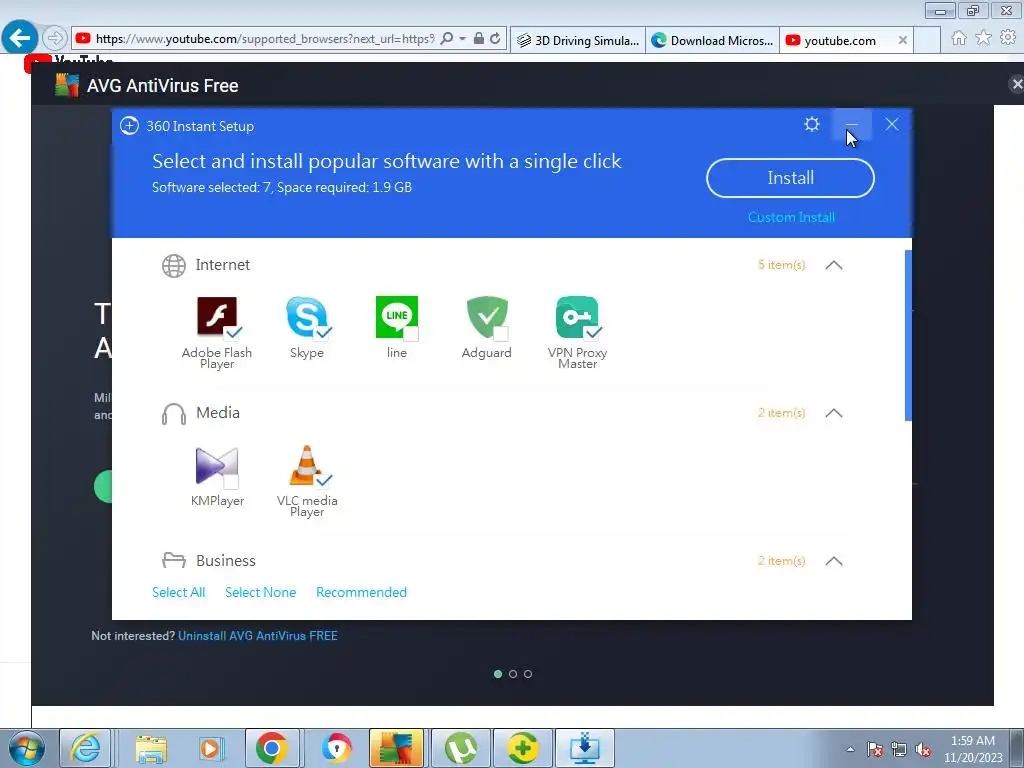Viewport: 1024px width, 768px height.
Task: Click the Adobe Flash Player icon
Action: (x=217, y=316)
